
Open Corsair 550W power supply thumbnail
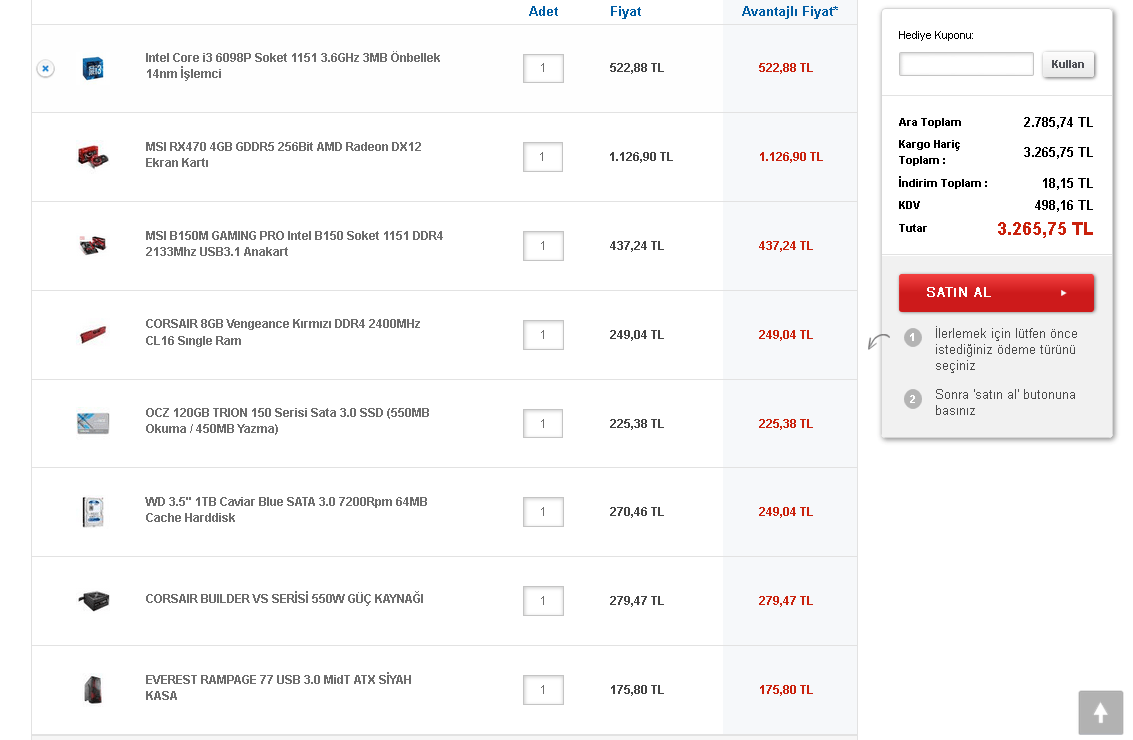pos(93,600)
